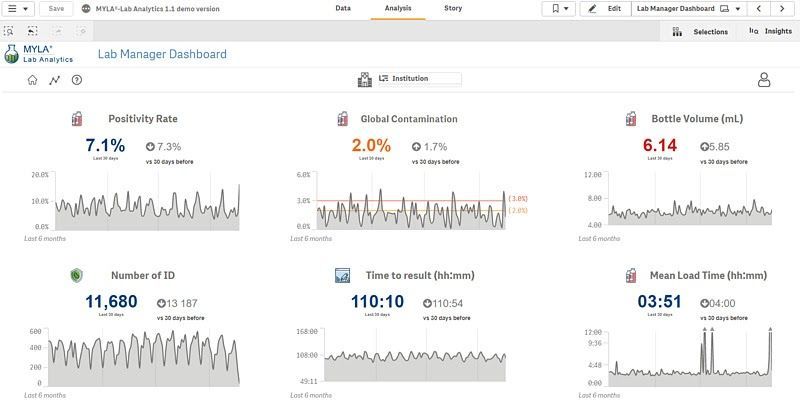Switch to the Story tab

tap(453, 8)
